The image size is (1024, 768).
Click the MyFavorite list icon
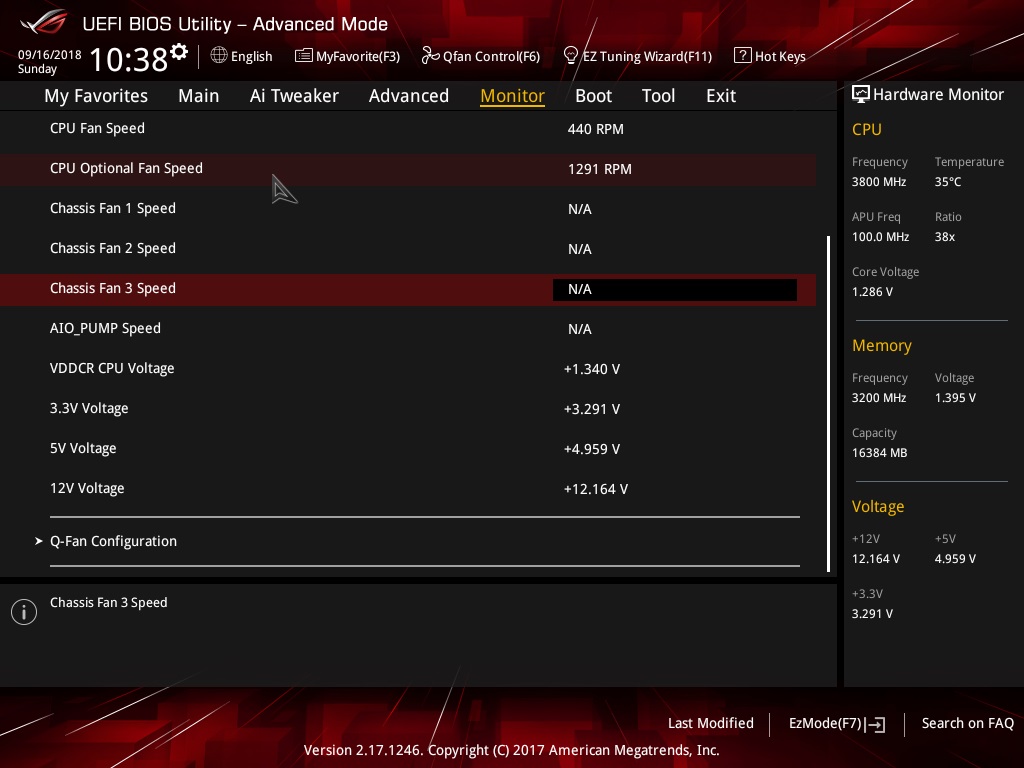pyautogui.click(x=304, y=56)
